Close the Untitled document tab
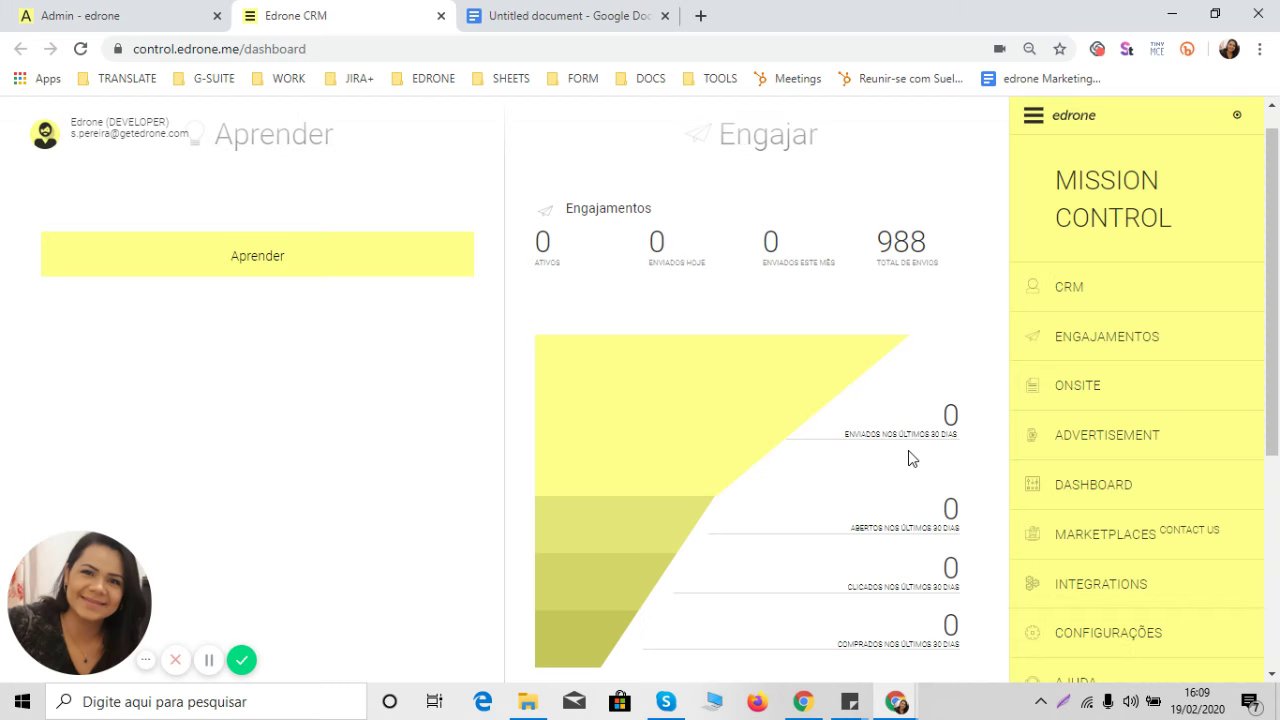This screenshot has height=720, width=1280. [x=666, y=16]
